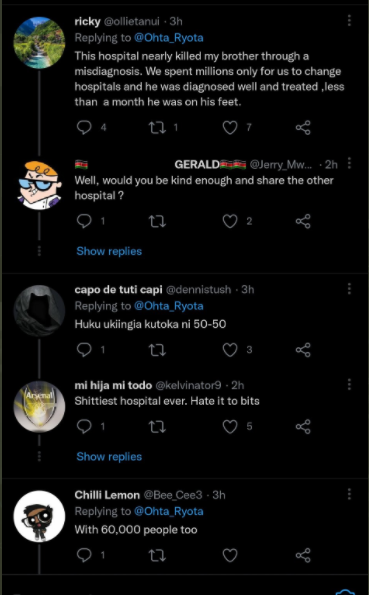369x595 pixels.
Task: Like the 'Shittiest hospital ever' tweet
Action: click(x=230, y=427)
